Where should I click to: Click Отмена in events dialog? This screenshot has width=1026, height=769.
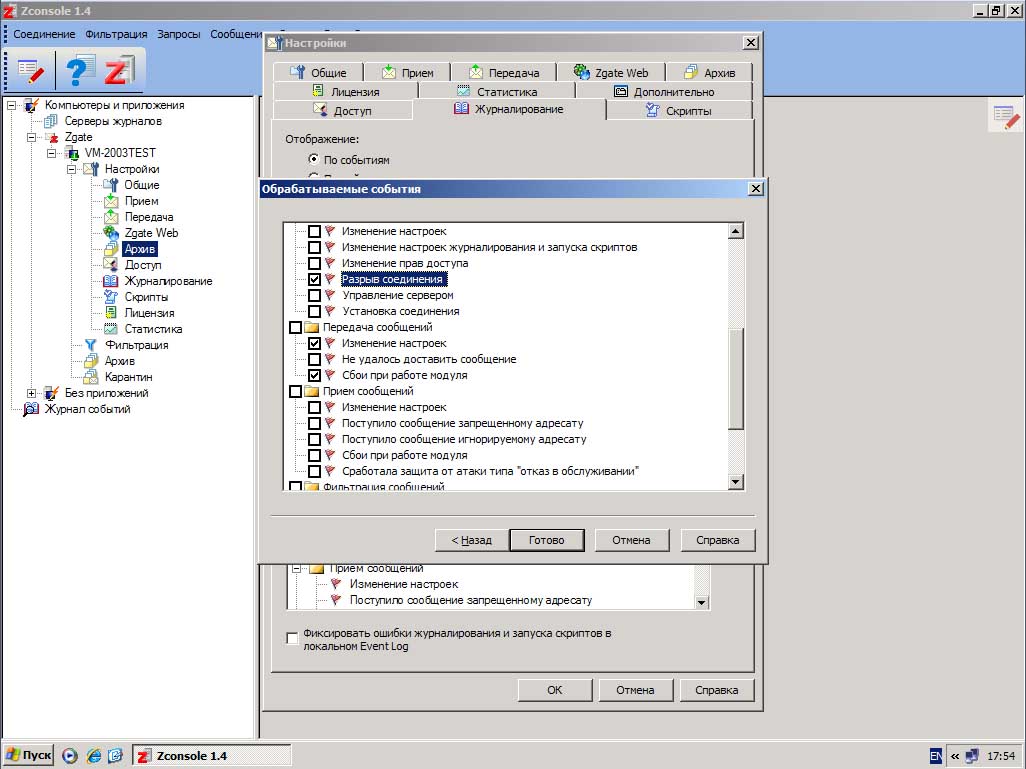pos(631,540)
